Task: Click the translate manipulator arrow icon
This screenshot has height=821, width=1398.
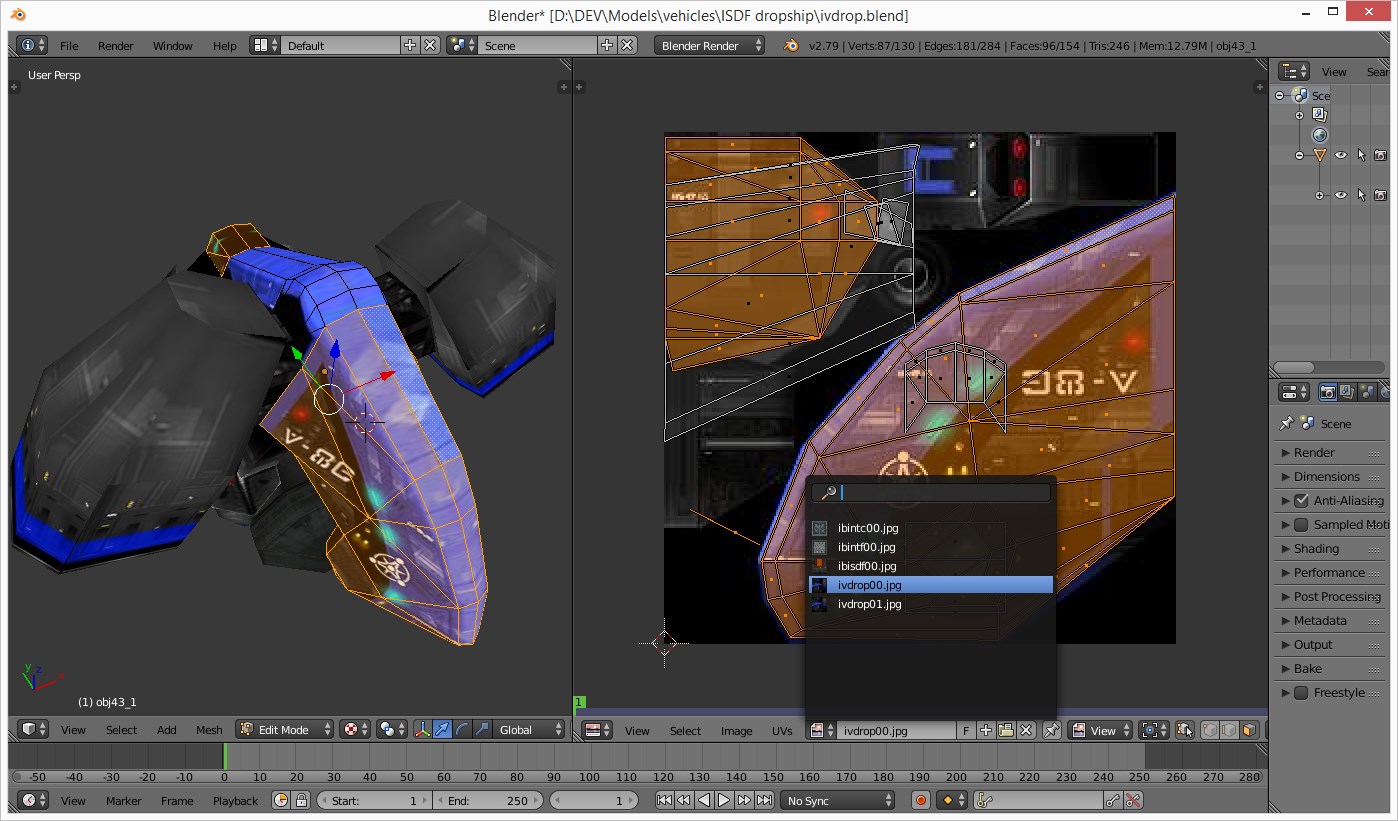Action: coord(443,730)
